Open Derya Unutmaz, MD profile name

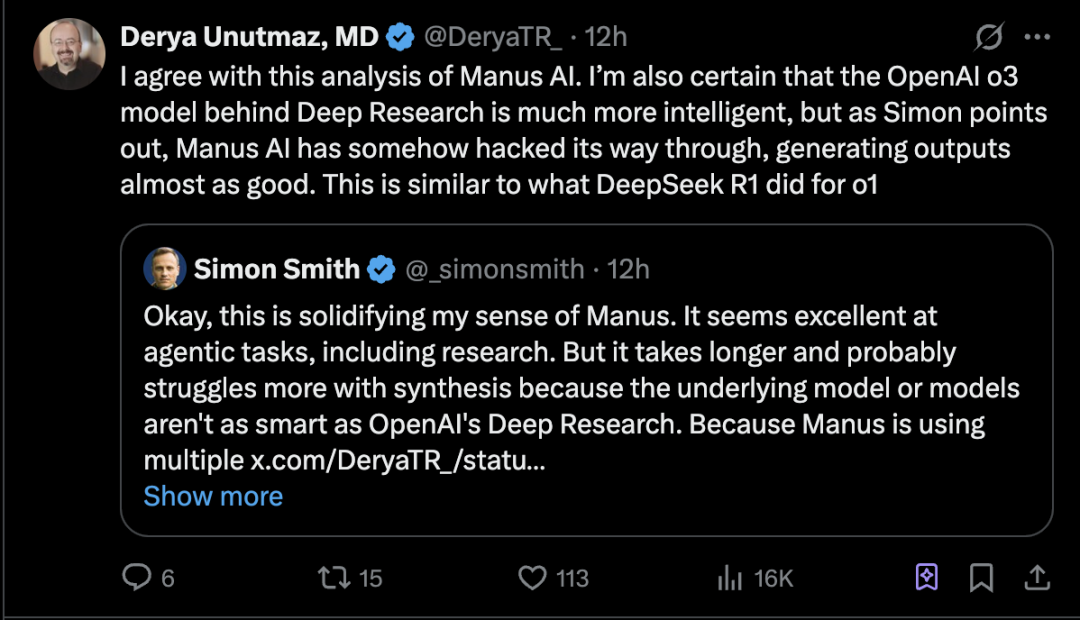tap(250, 38)
